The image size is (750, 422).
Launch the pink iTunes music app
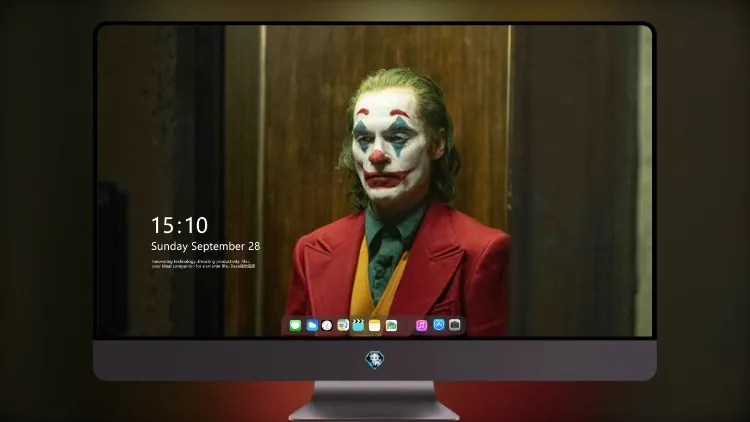pyautogui.click(x=421, y=325)
